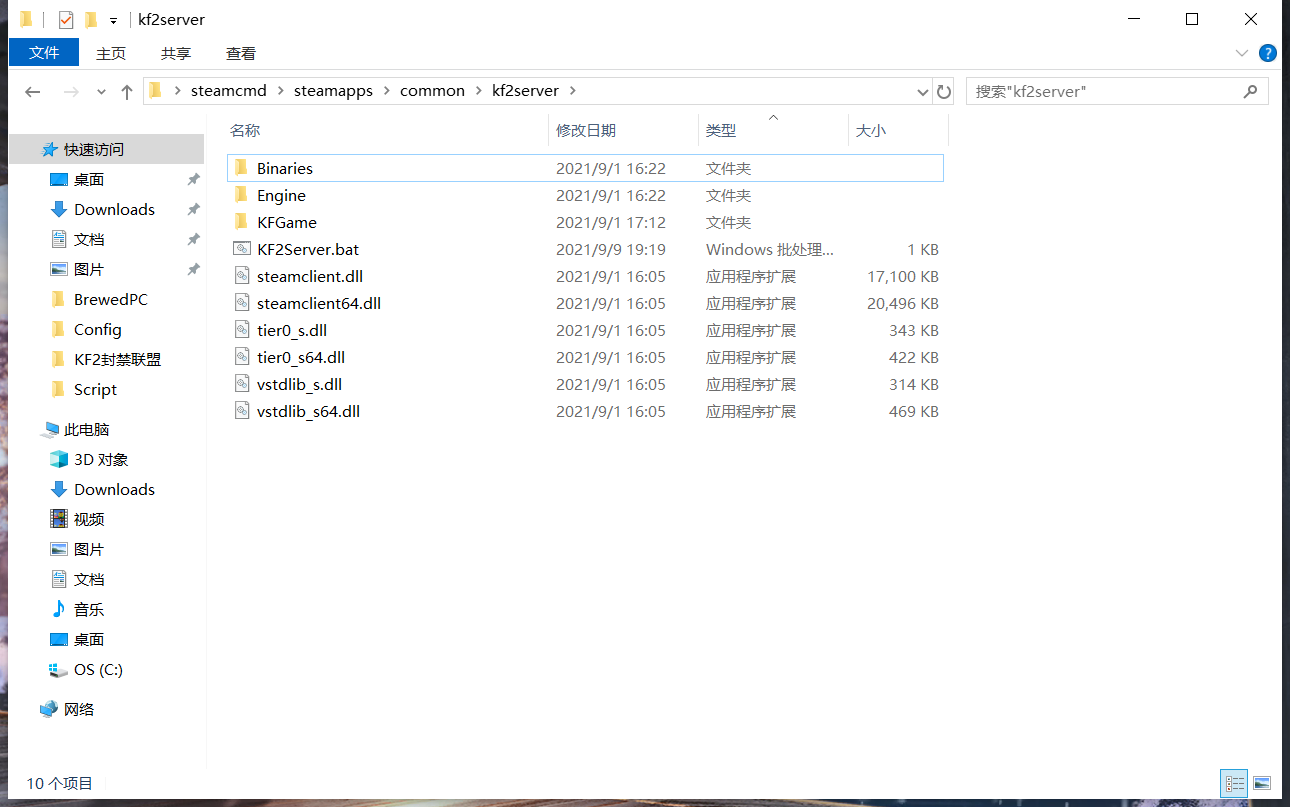Go forward with the forward arrow

[x=71, y=91]
